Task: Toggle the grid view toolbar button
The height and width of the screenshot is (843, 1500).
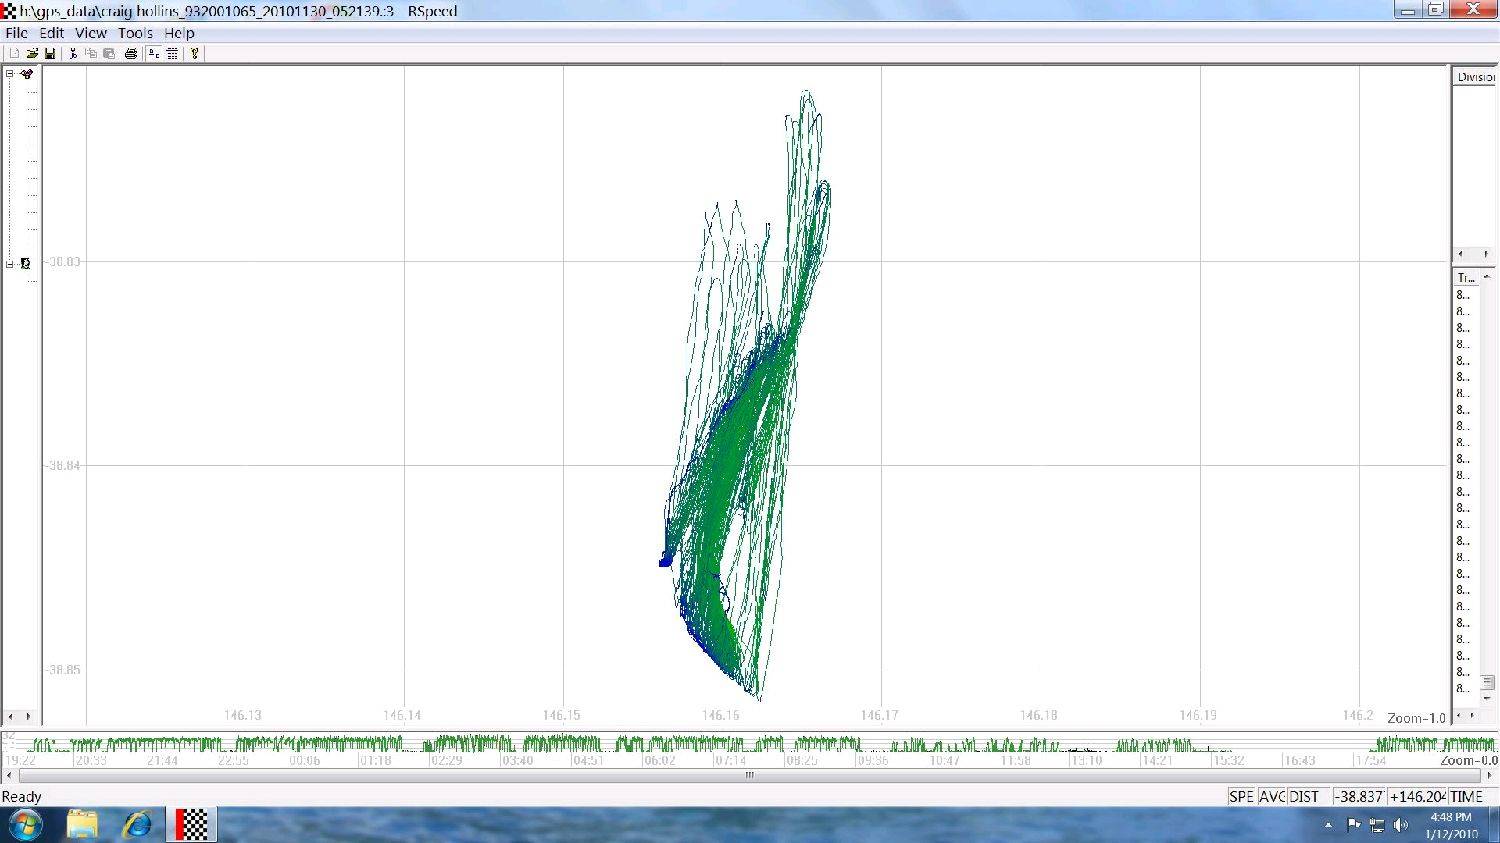Action: point(173,54)
